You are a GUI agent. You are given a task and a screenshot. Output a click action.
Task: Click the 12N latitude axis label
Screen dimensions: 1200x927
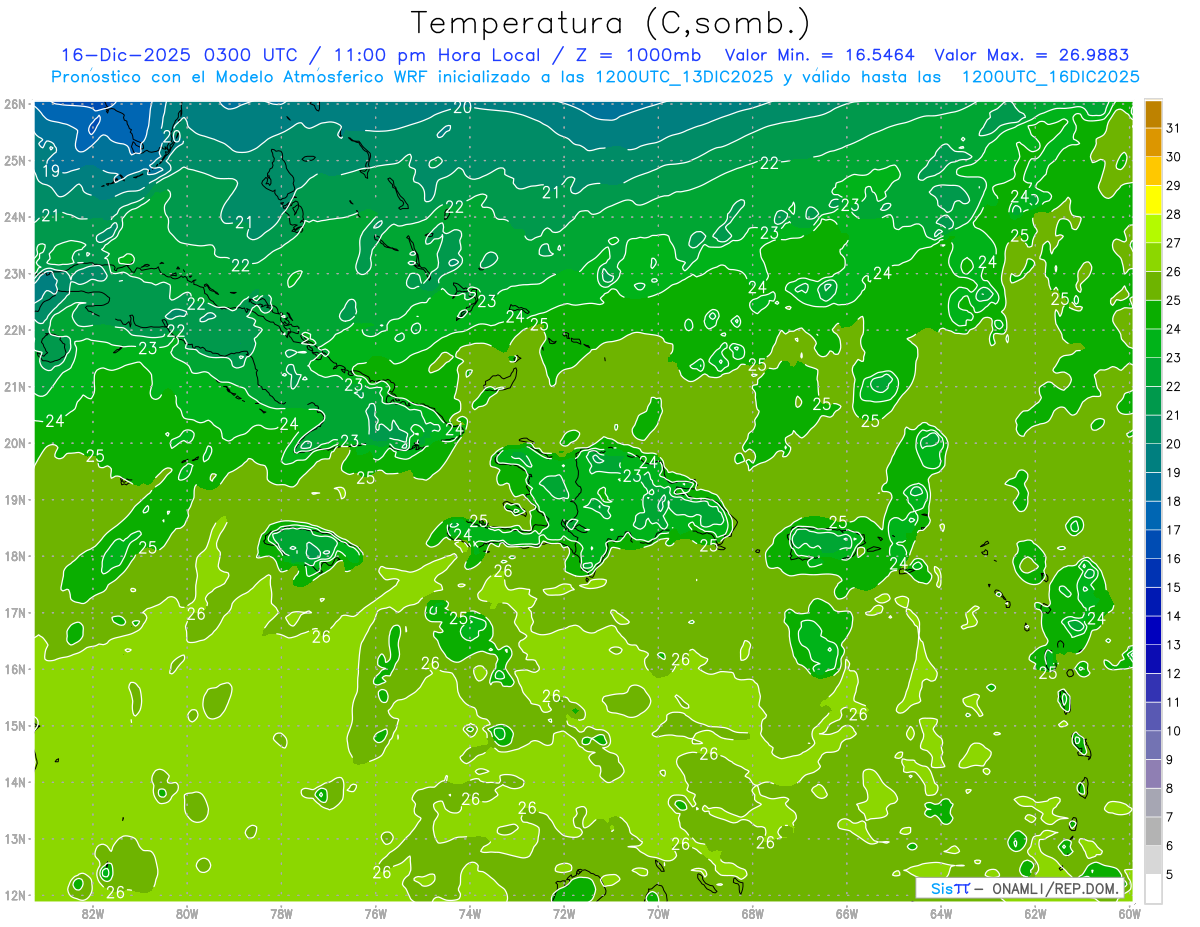click(x=15, y=895)
